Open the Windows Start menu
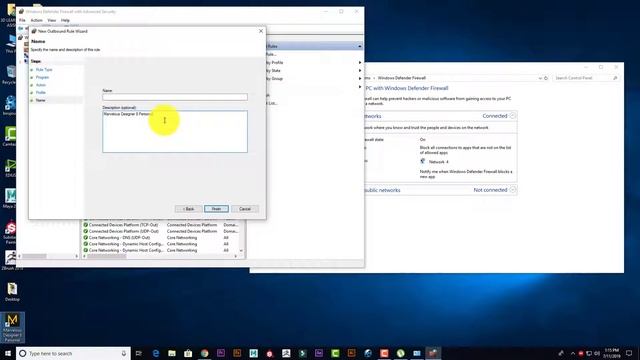 (8, 353)
